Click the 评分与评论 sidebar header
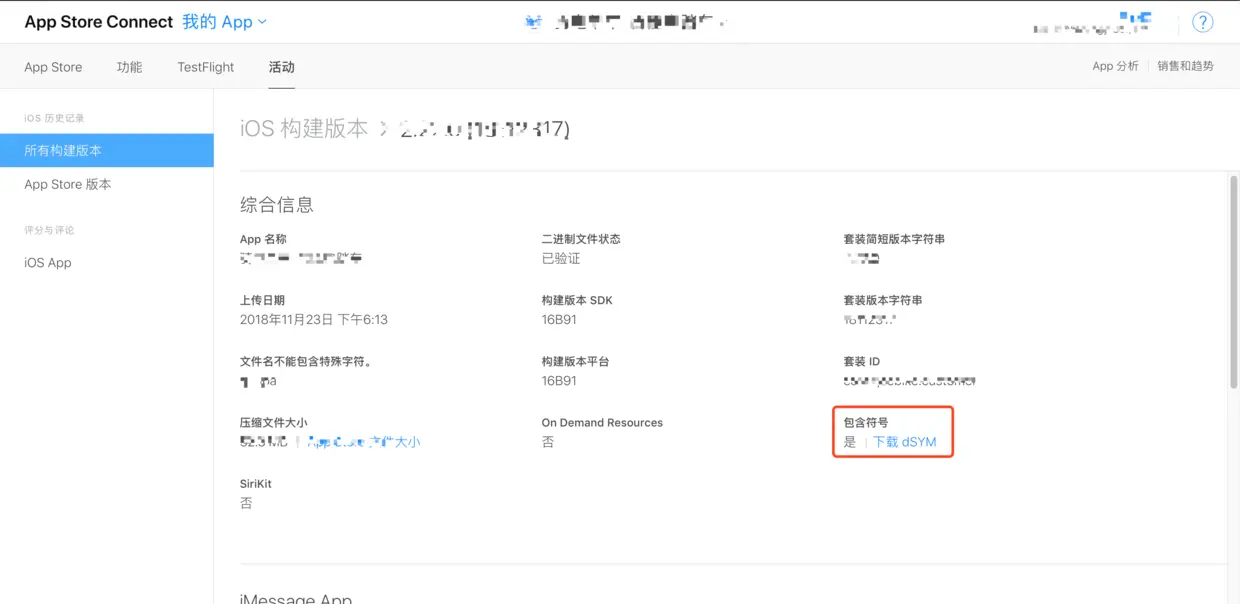This screenshot has width=1240, height=604. (49, 230)
